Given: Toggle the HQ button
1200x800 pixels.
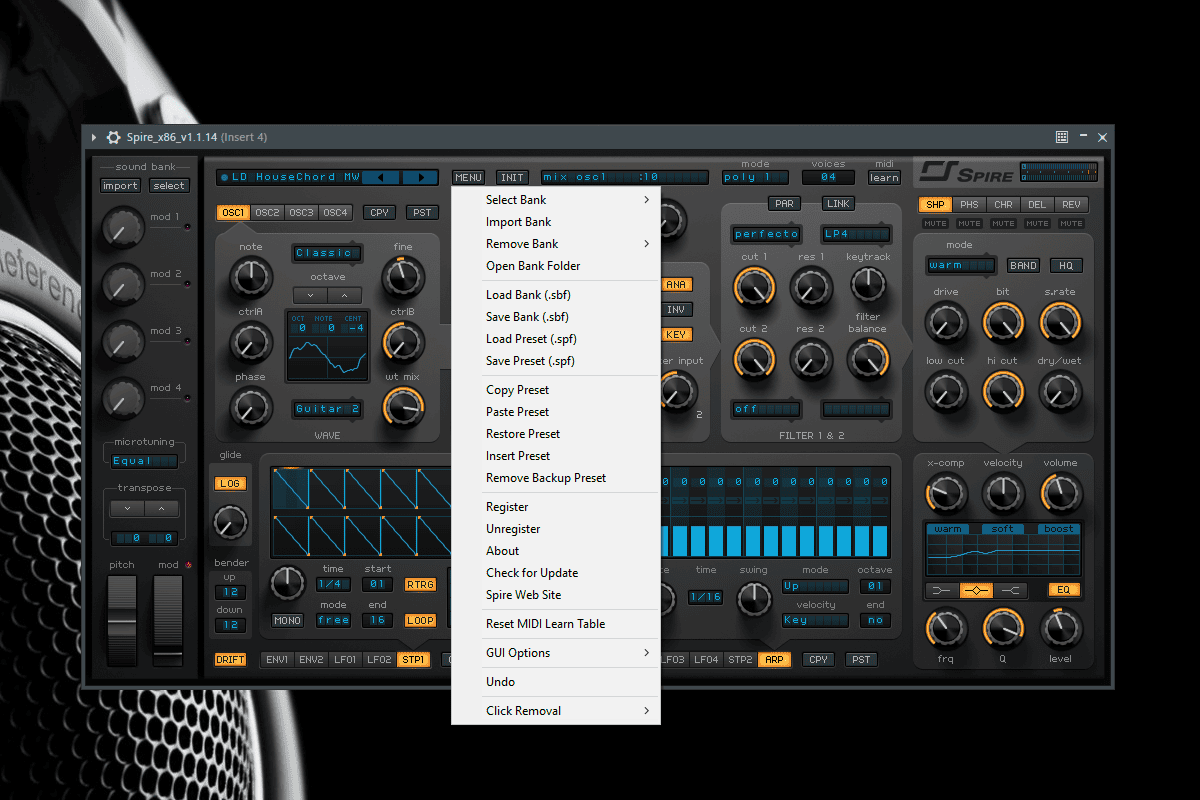Looking at the screenshot, I should coord(1066,266).
